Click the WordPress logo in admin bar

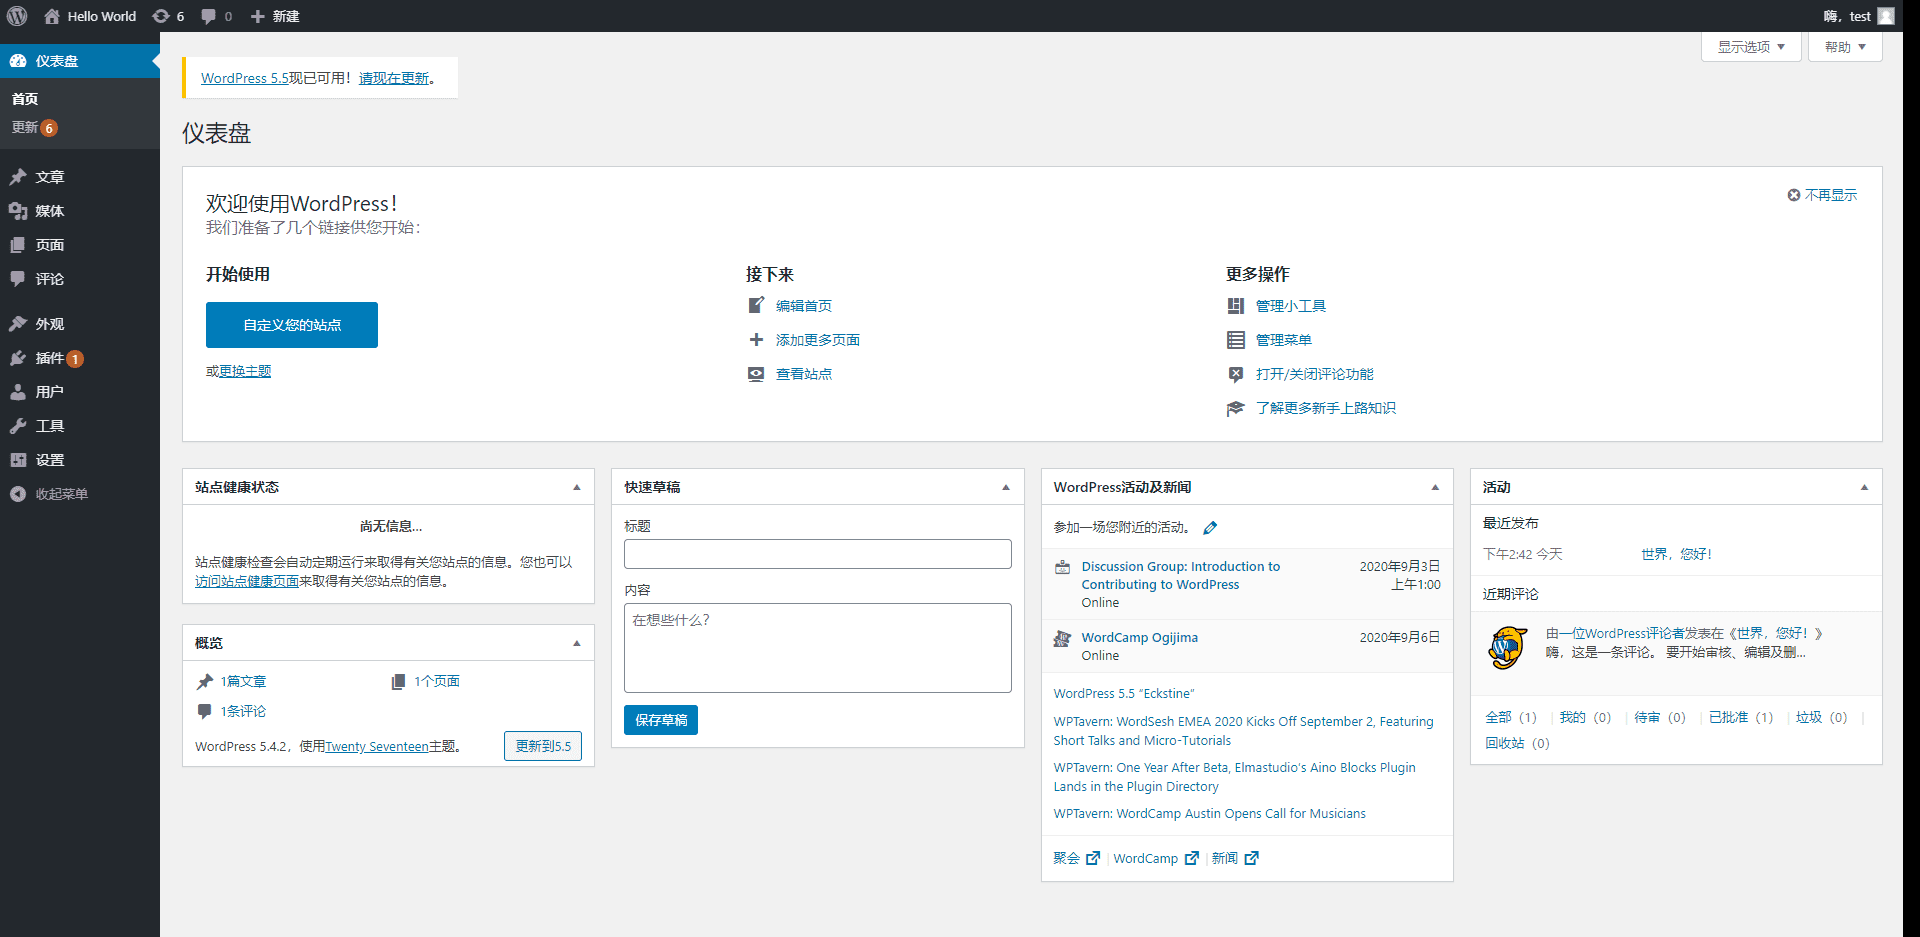click(x=17, y=16)
